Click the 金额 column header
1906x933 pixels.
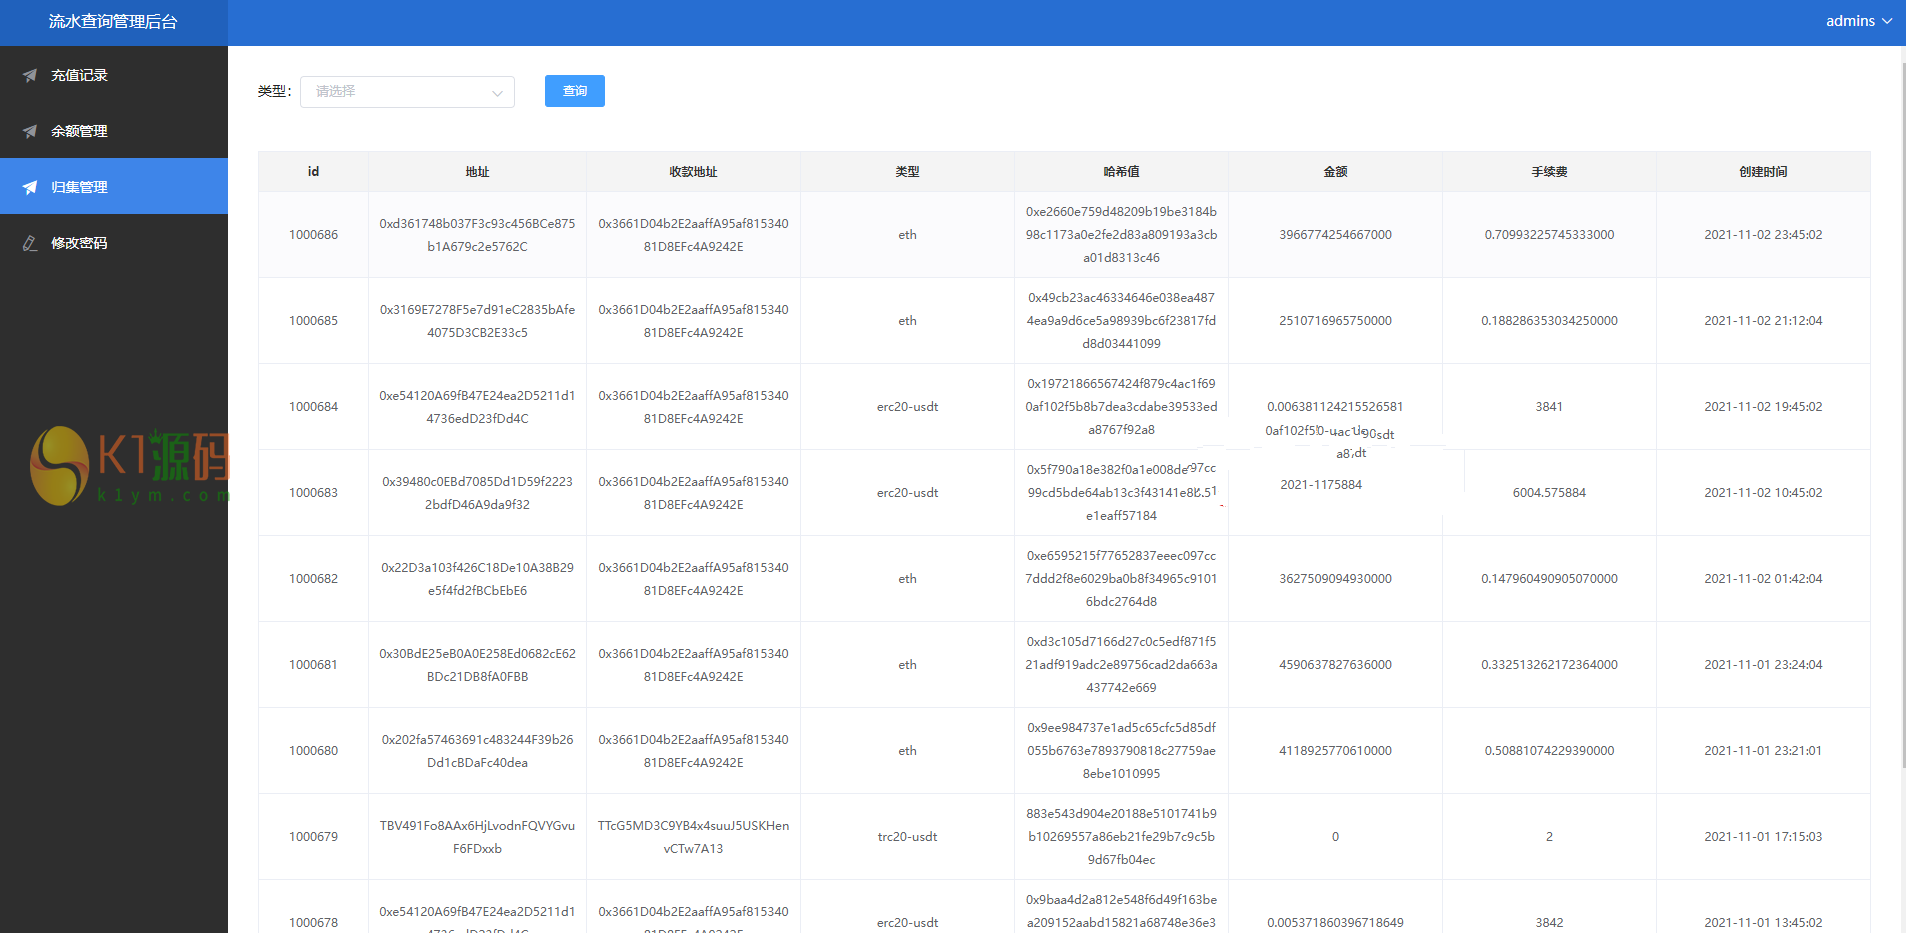1335,172
